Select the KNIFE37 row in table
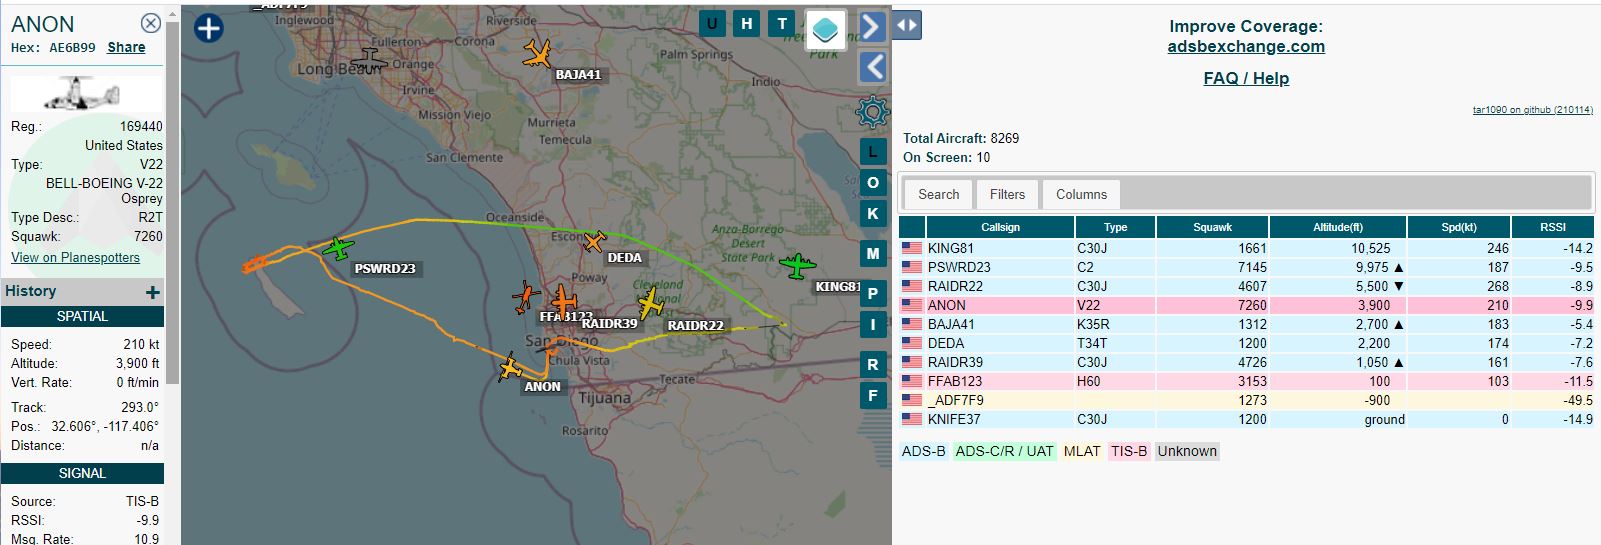Image resolution: width=1601 pixels, height=545 pixels. click(x=1247, y=419)
